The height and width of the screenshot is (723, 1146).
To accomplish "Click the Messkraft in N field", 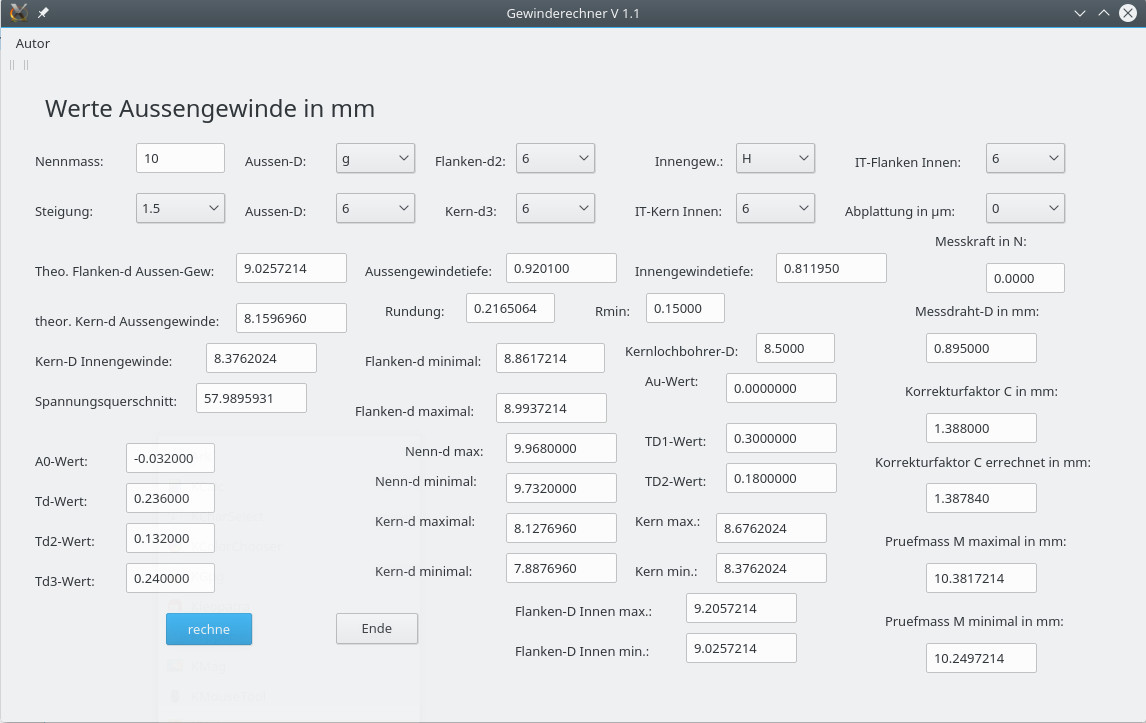I will tap(1025, 279).
